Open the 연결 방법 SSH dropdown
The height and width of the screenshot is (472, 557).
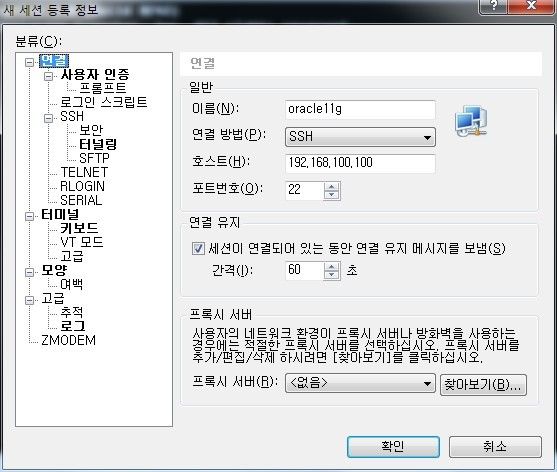(x=360, y=137)
